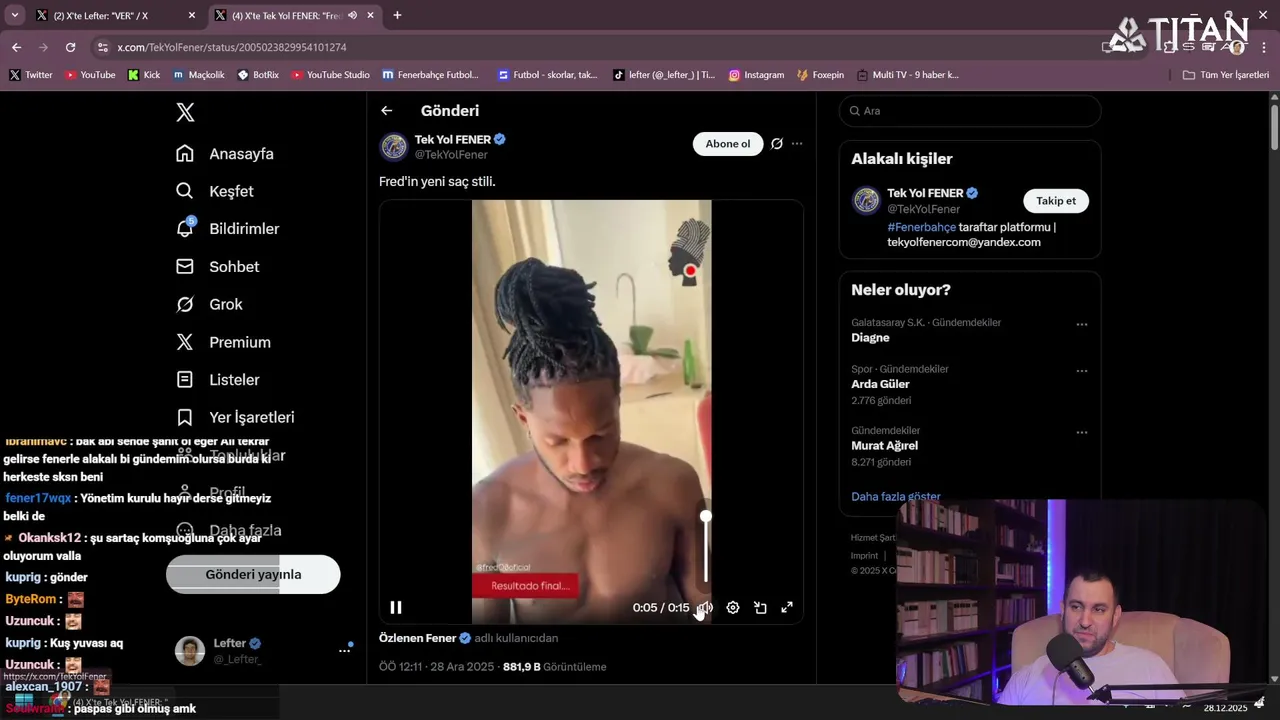1280x720 pixels.
Task: Click the X logo in the sidebar
Action: (x=185, y=113)
